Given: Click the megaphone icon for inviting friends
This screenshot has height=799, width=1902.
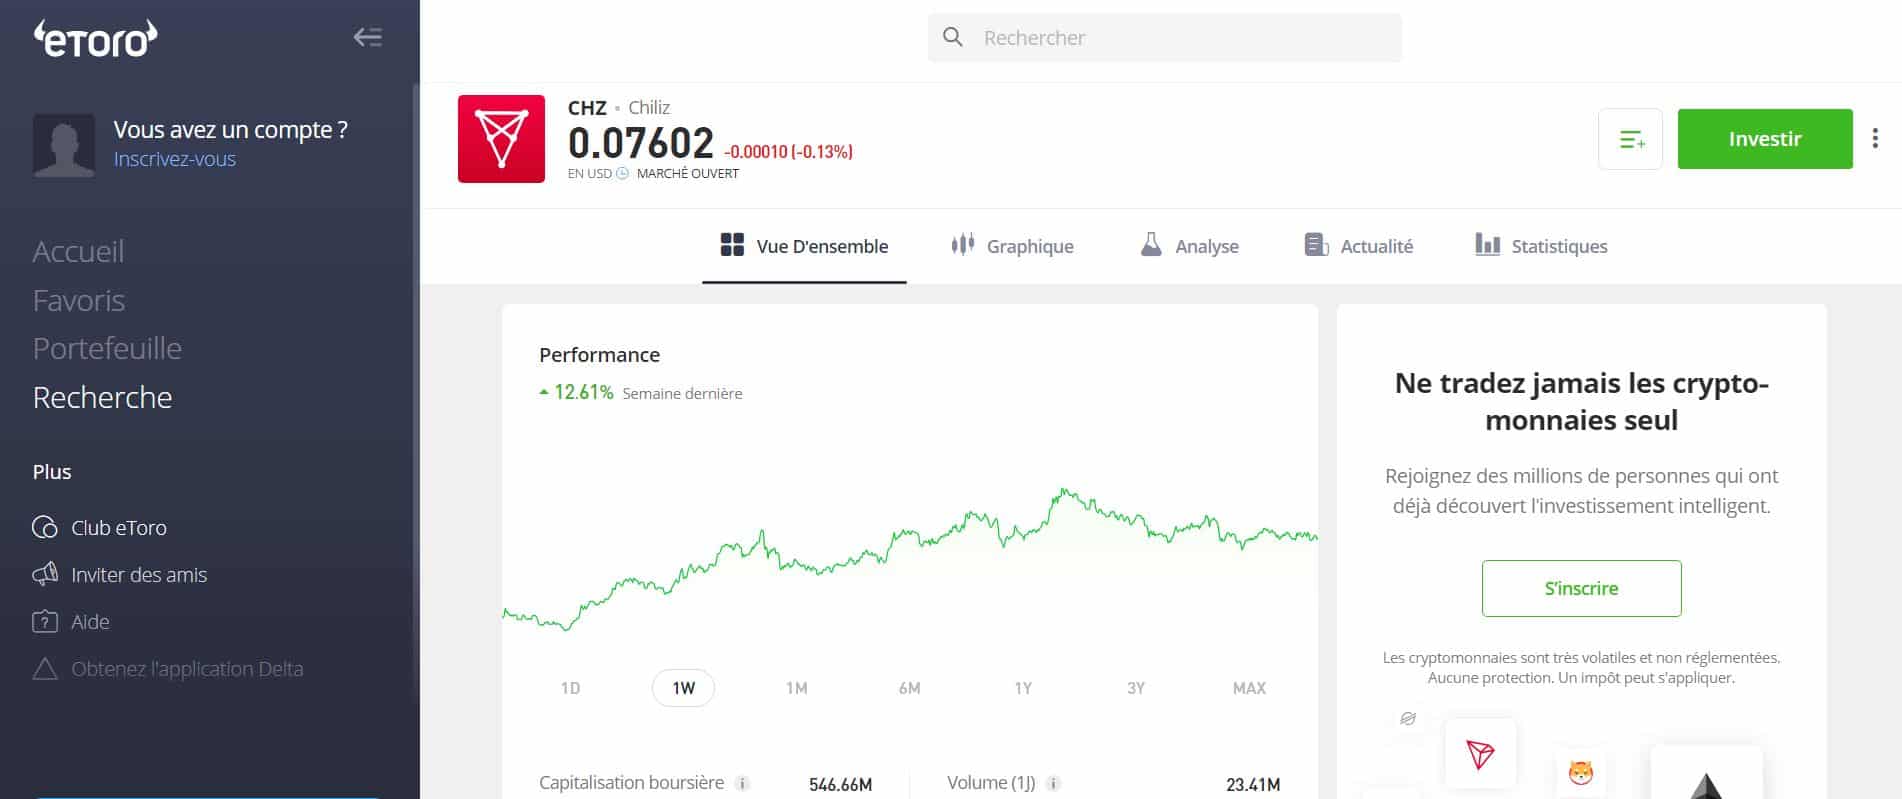Looking at the screenshot, I should coord(45,574).
